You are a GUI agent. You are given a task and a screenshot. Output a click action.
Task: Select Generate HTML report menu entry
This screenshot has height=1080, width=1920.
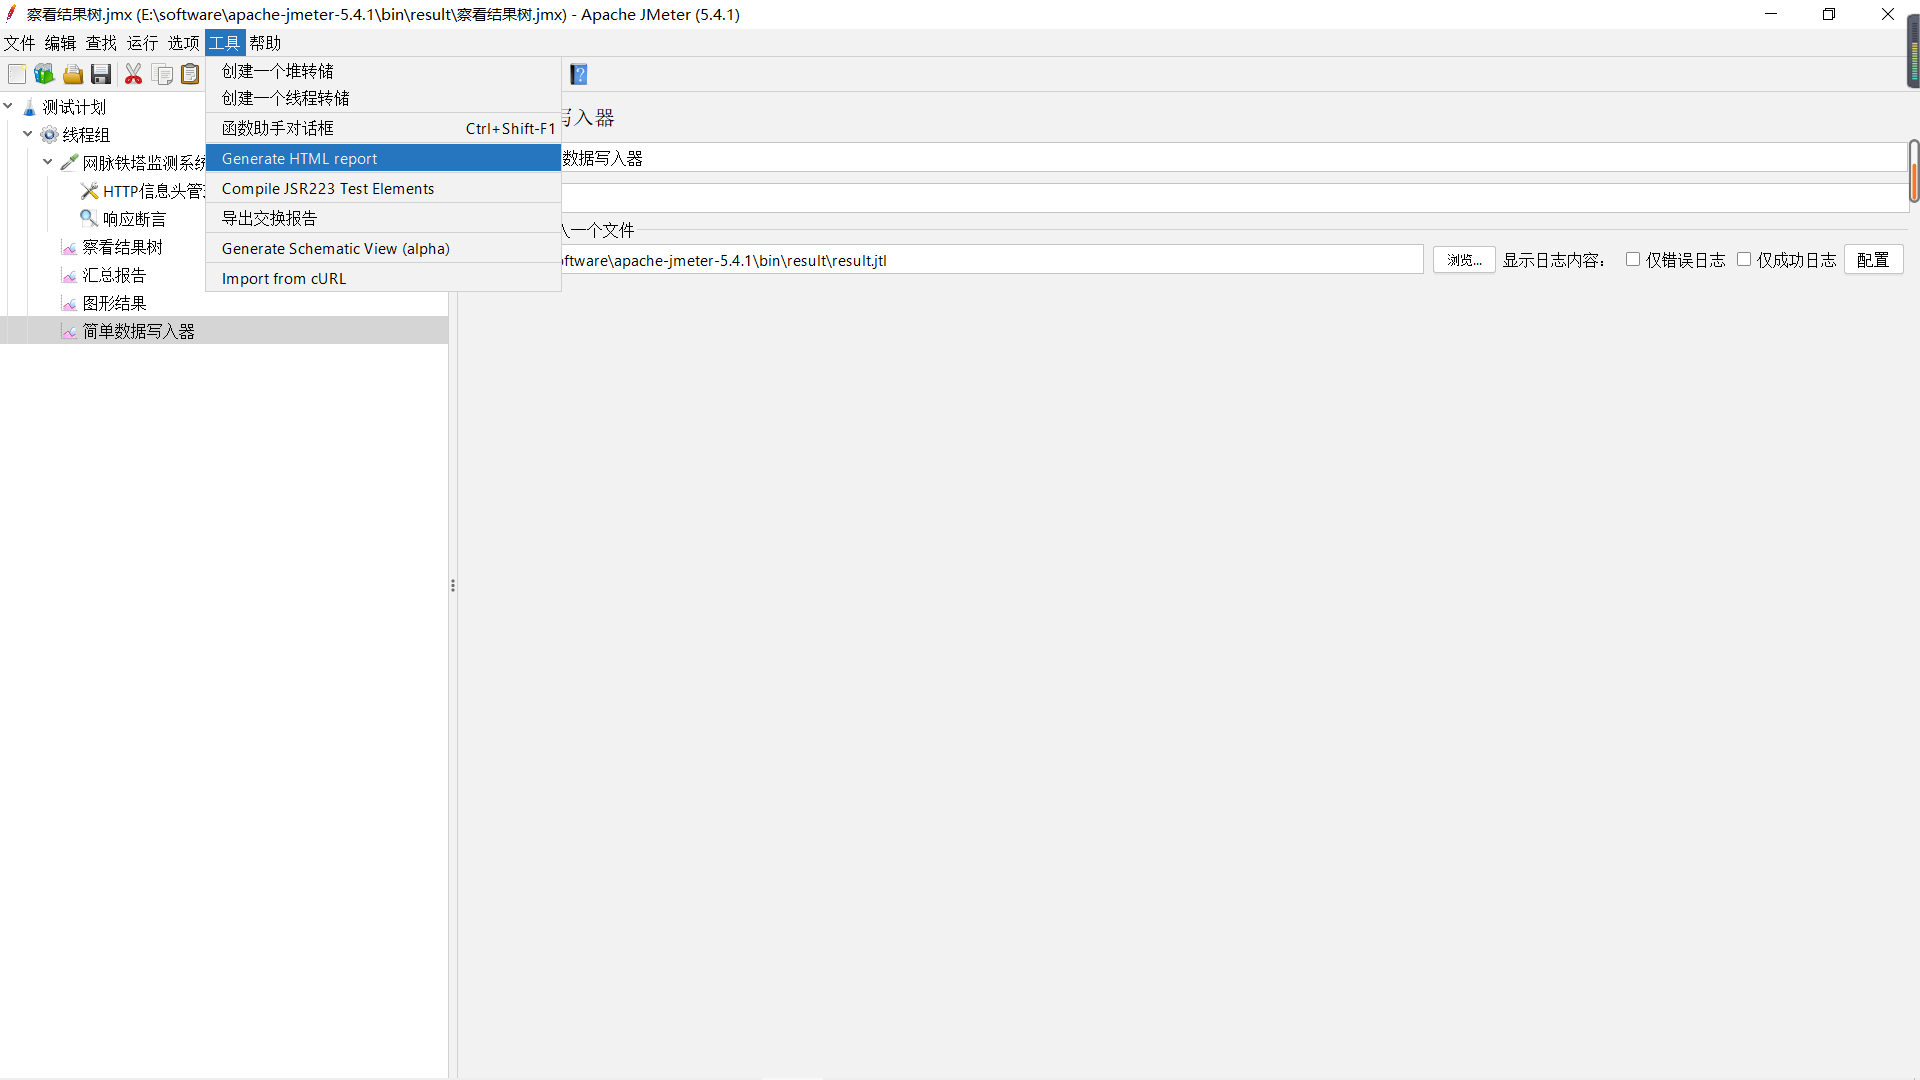300,158
